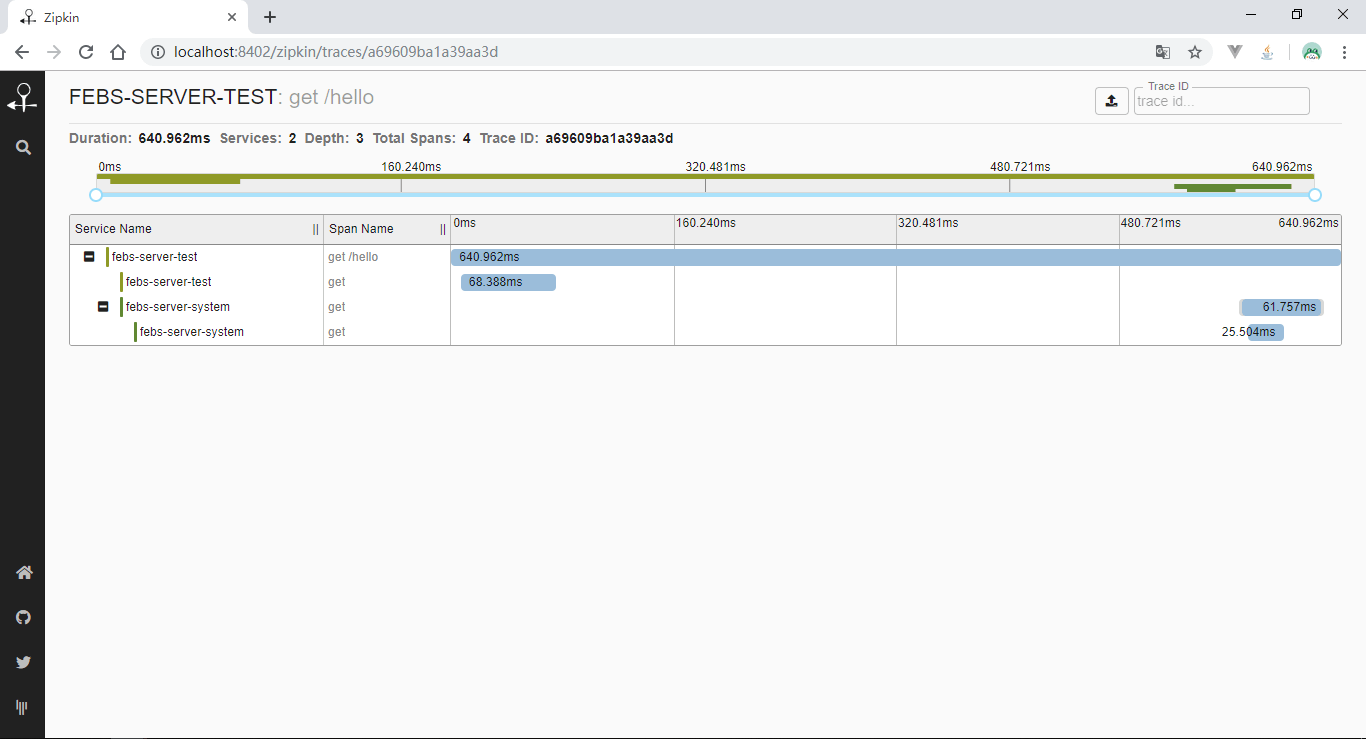Open a new browser tab
Screen dimensions: 1366x739
[270, 17]
